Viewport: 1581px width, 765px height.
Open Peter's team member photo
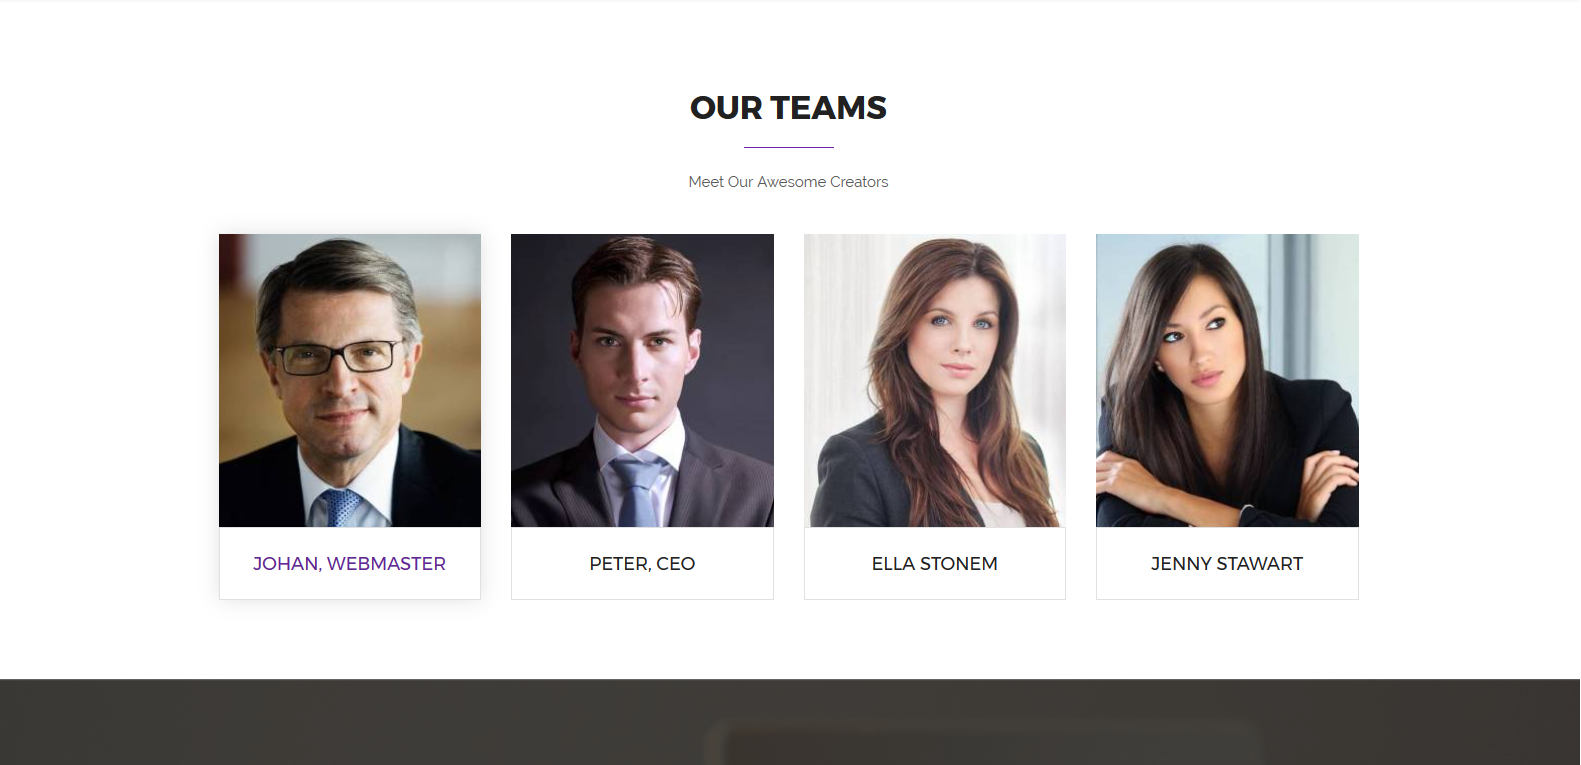click(642, 380)
